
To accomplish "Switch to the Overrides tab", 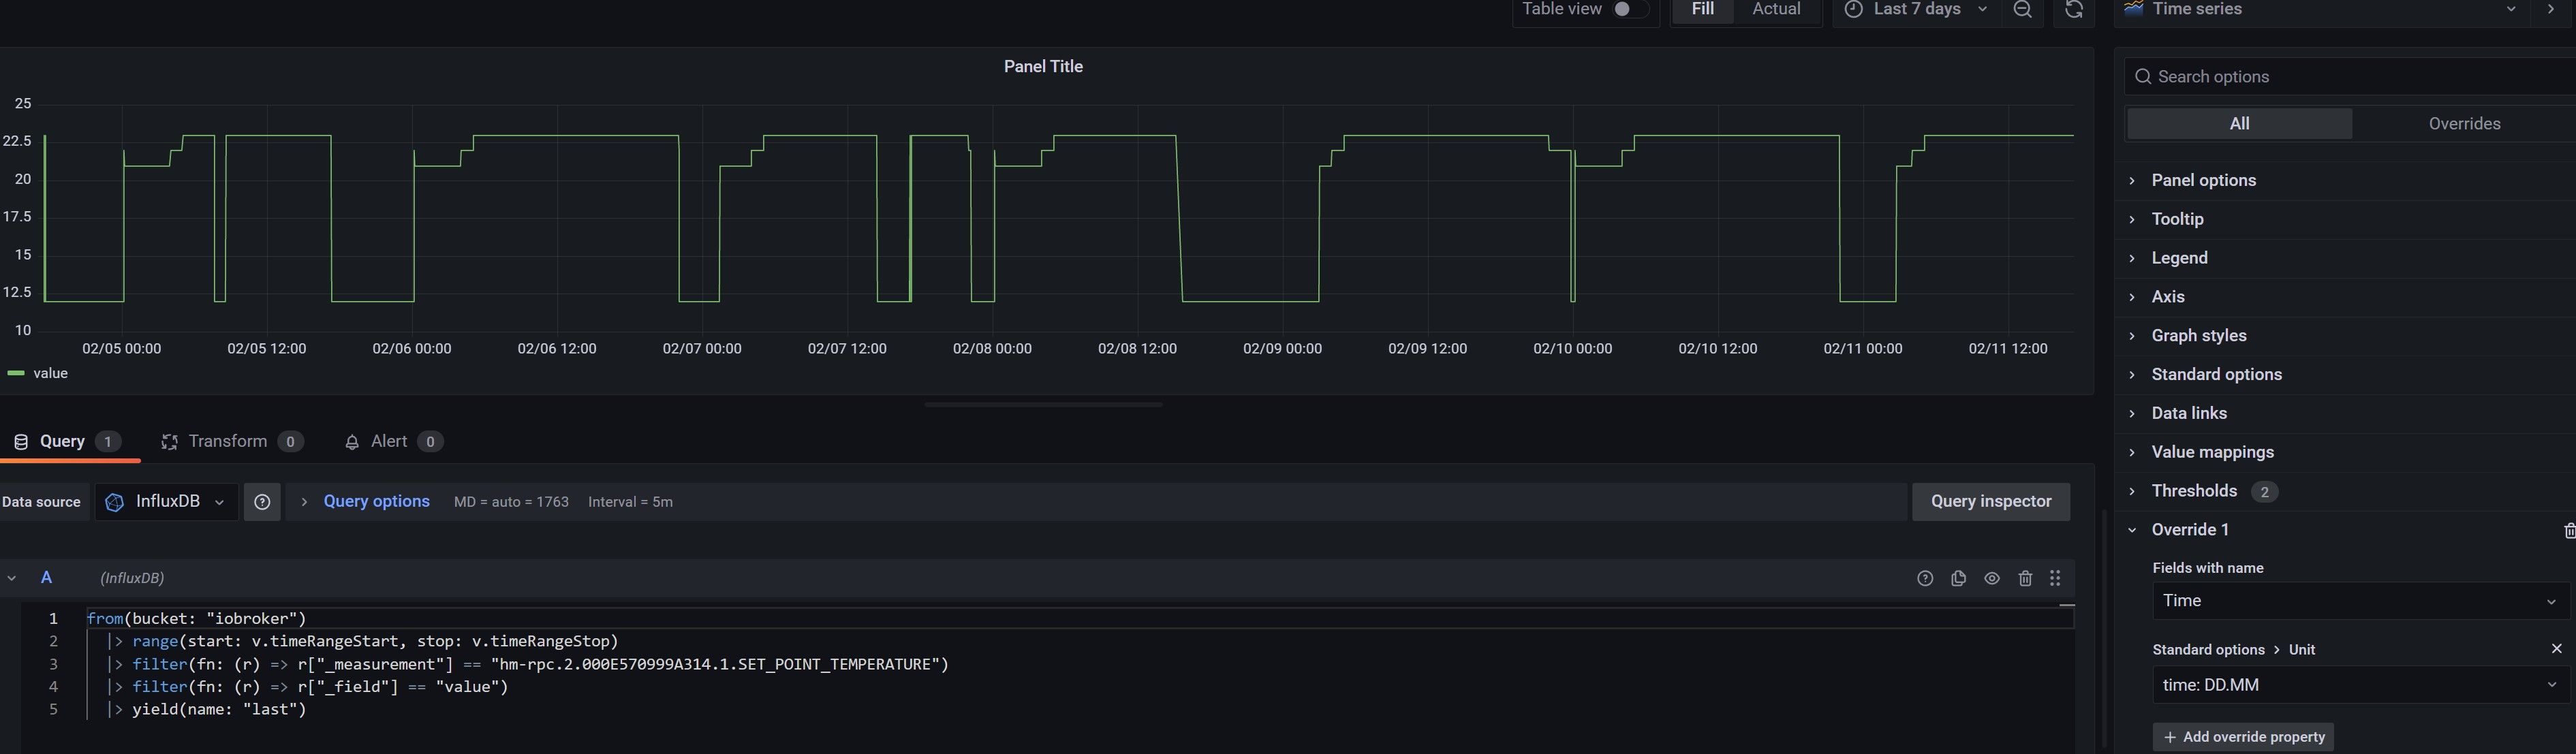I will click(x=2464, y=124).
